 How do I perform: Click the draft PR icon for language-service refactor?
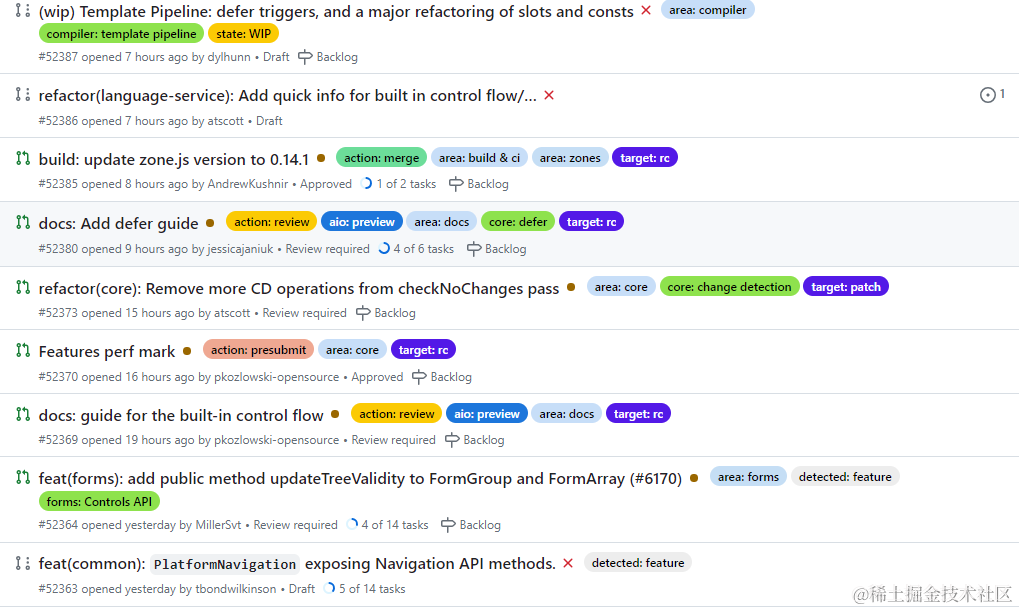pyautogui.click(x=23, y=94)
